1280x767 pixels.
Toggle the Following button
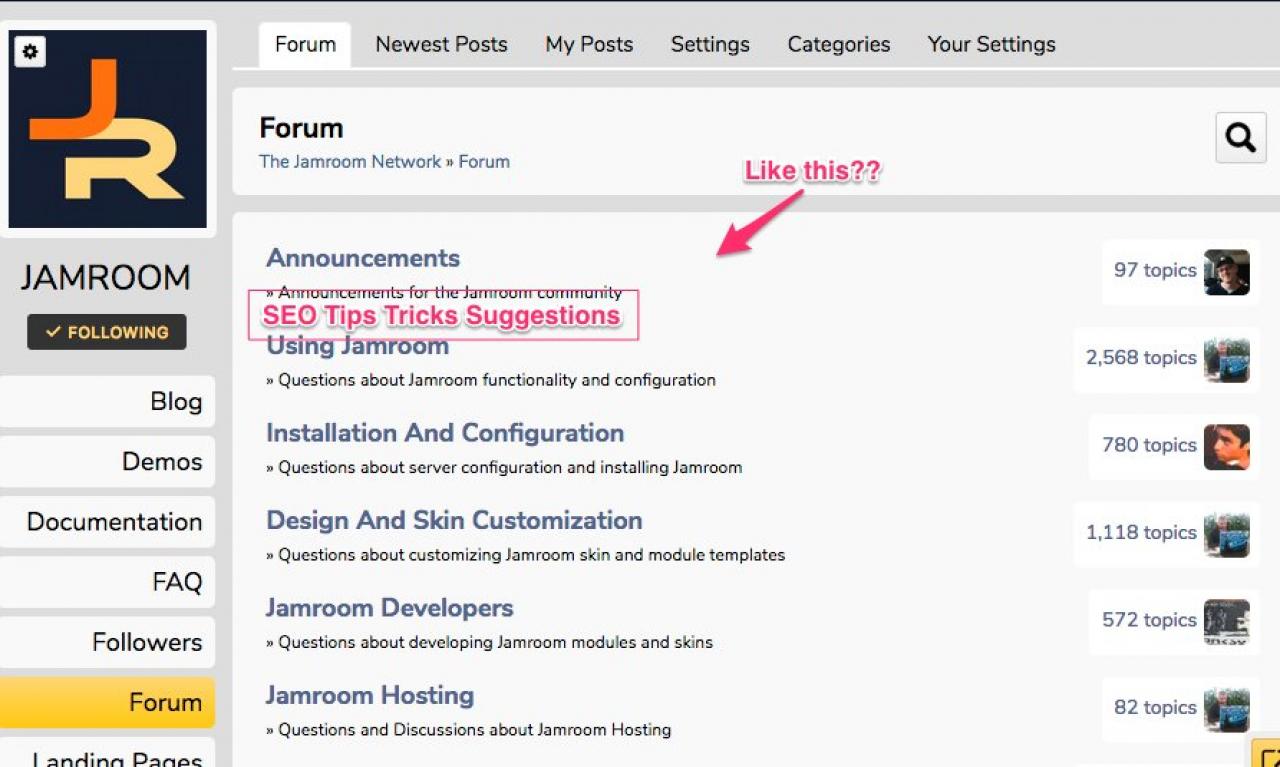(107, 332)
